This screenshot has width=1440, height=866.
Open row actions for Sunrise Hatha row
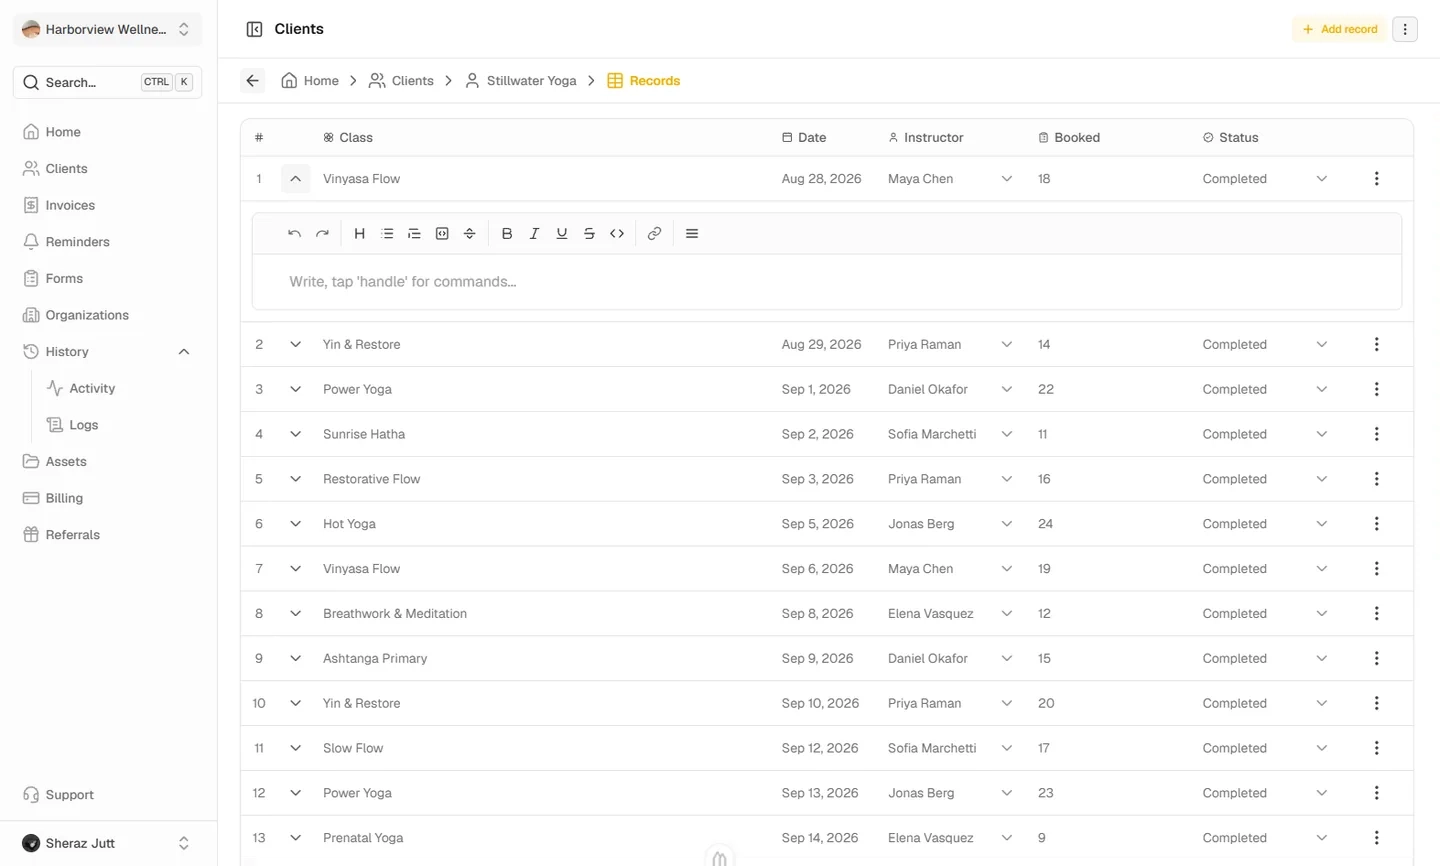(x=1377, y=434)
